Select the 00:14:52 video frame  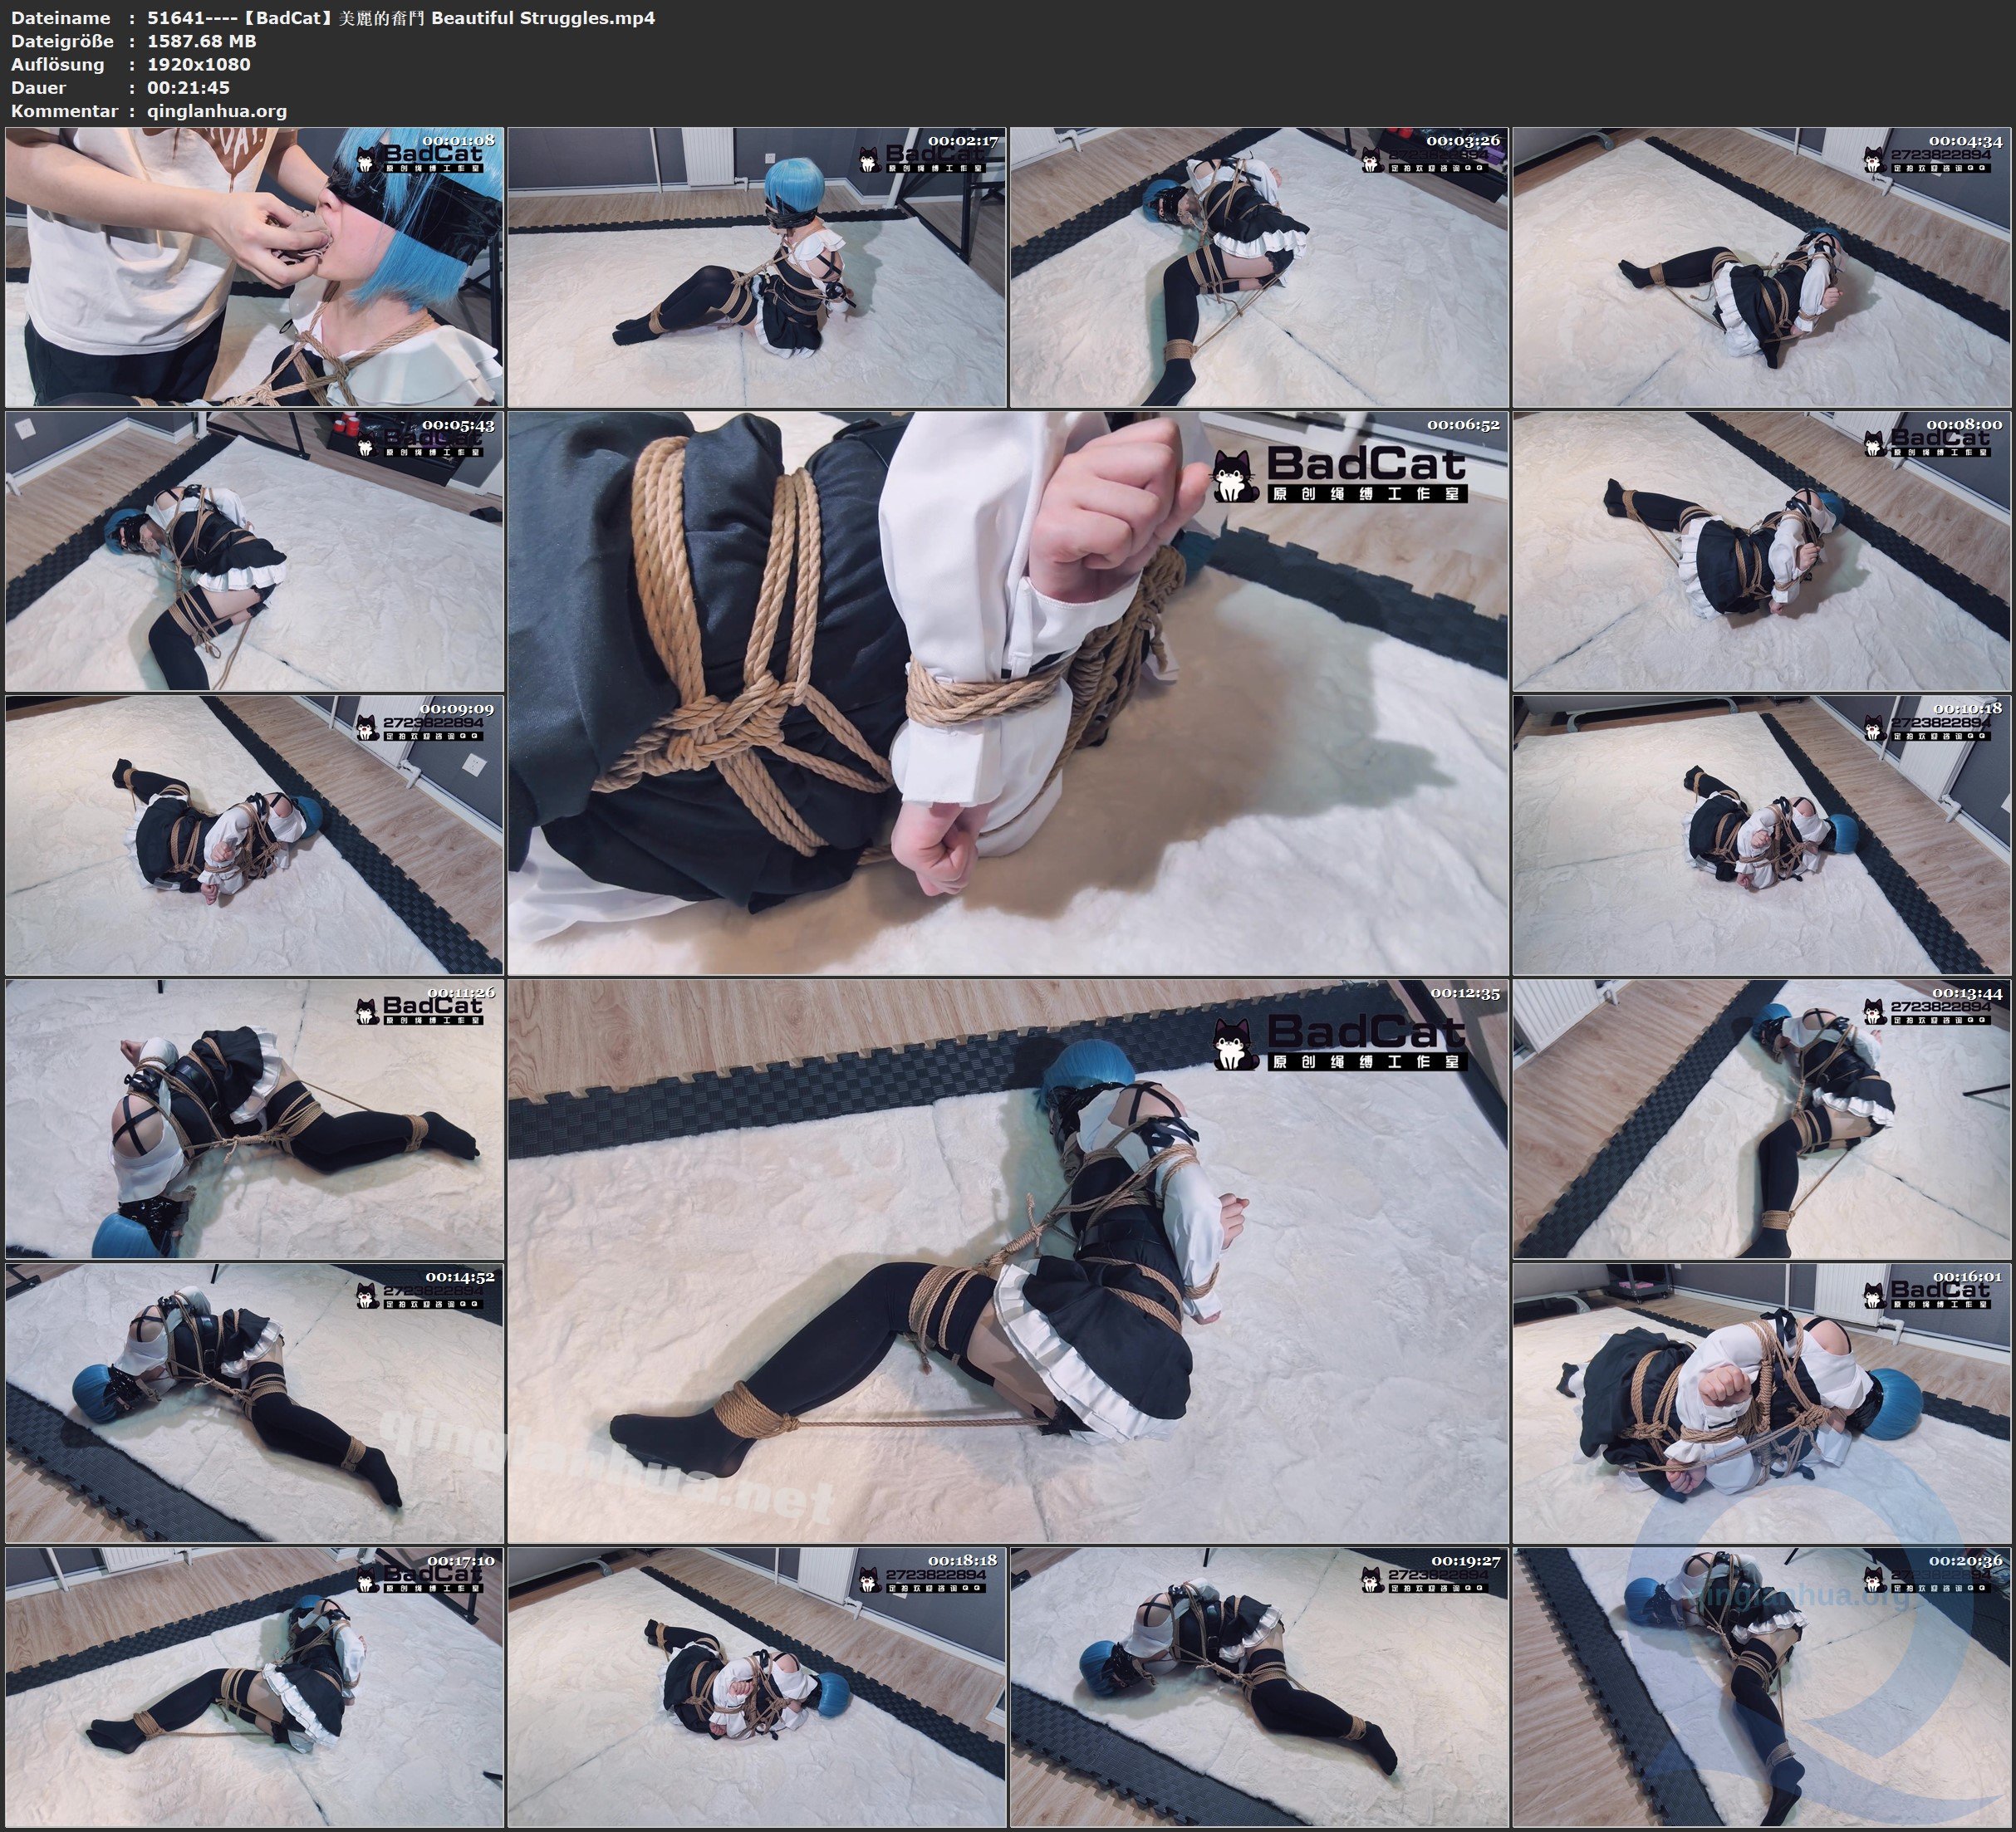point(254,1403)
